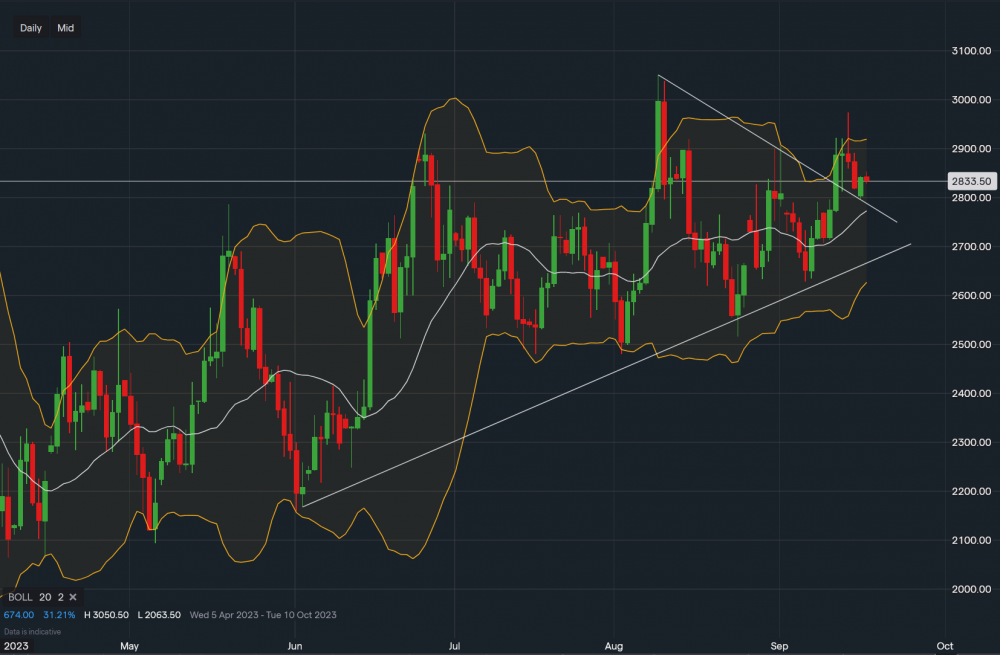The image size is (1000, 655).
Task: Click the Jul label on time axis
Action: 455,647
